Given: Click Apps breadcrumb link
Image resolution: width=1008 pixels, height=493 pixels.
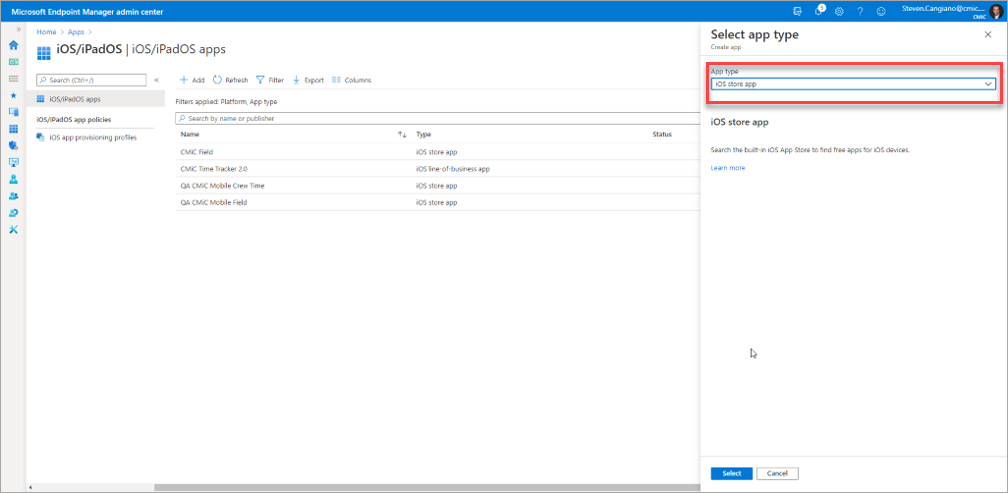Looking at the screenshot, I should 76,31.
